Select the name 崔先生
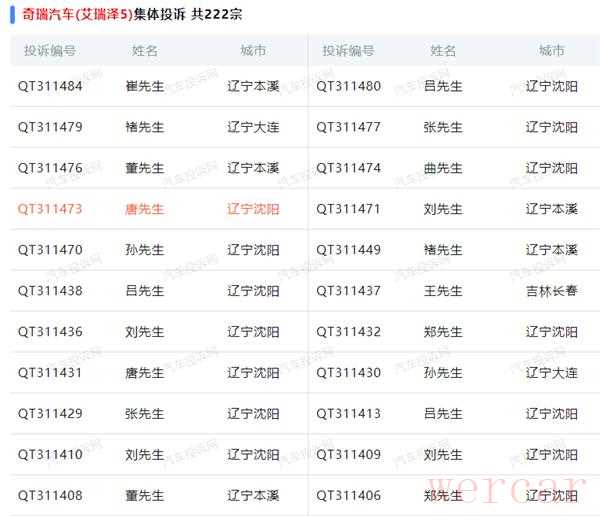Image resolution: width=600 pixels, height=516 pixels. 145,86
